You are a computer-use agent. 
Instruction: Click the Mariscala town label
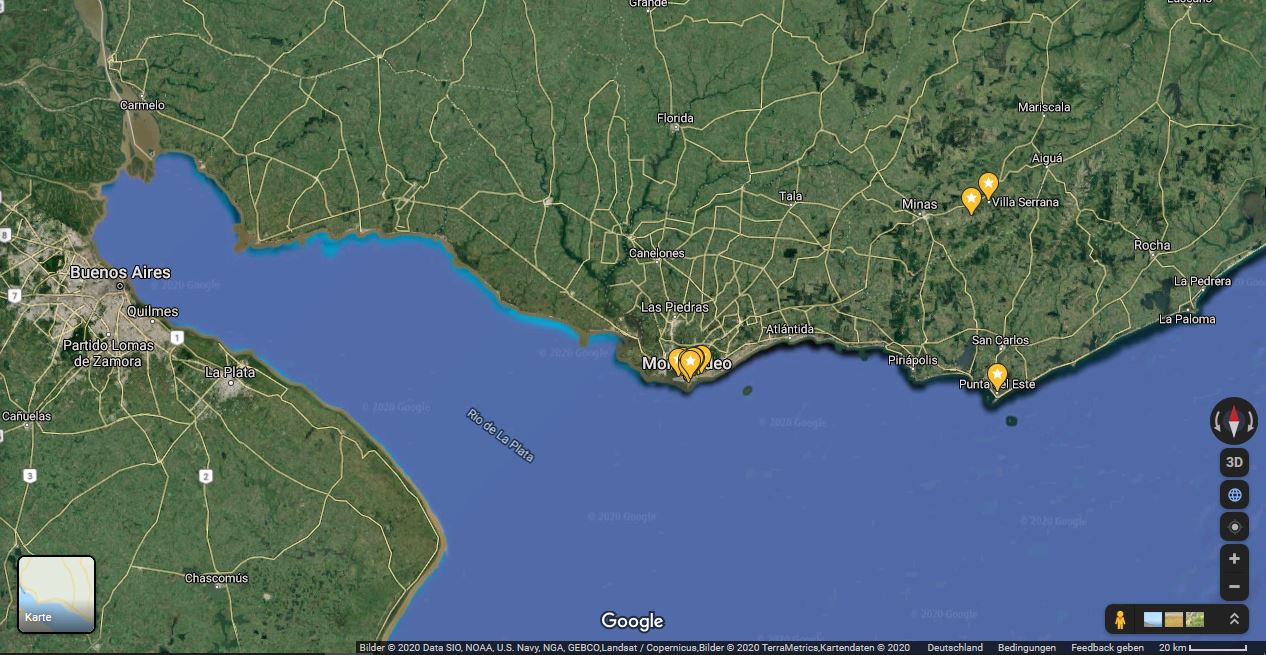(1044, 107)
